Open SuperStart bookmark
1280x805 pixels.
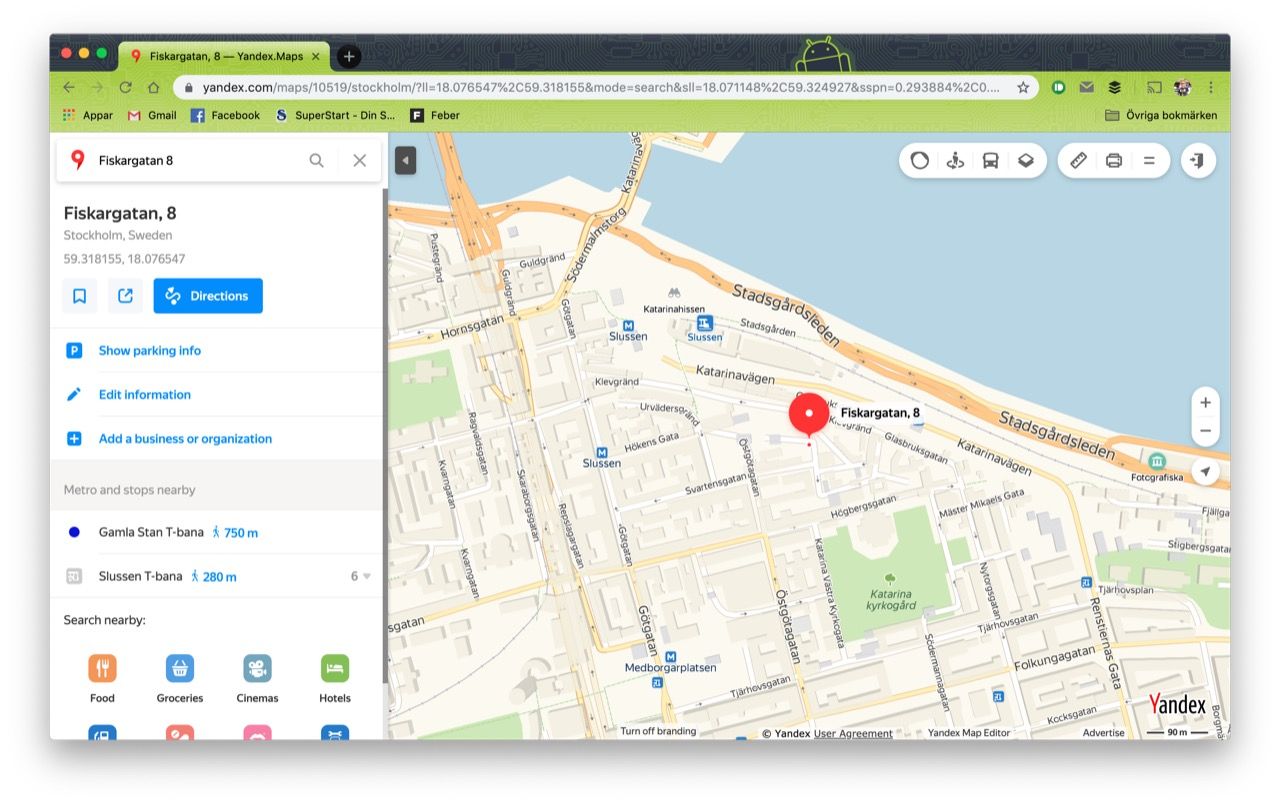click(x=335, y=115)
